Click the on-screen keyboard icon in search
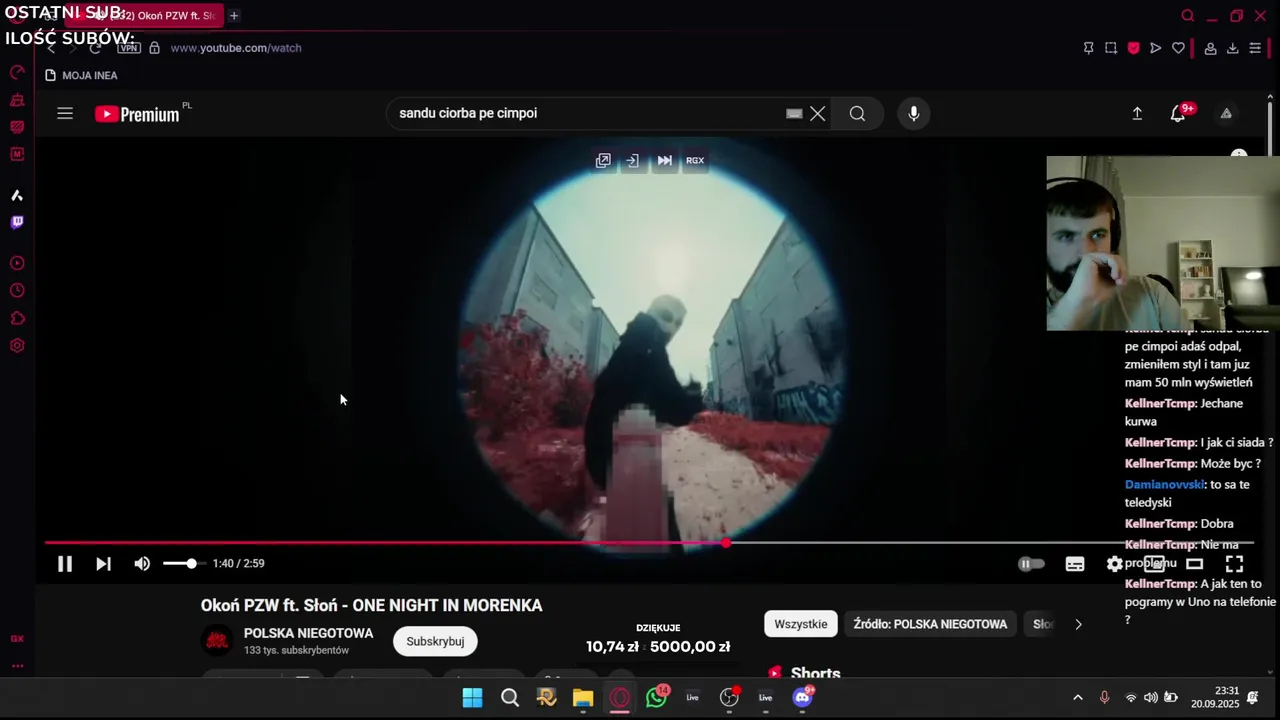The width and height of the screenshot is (1280, 720). (794, 114)
